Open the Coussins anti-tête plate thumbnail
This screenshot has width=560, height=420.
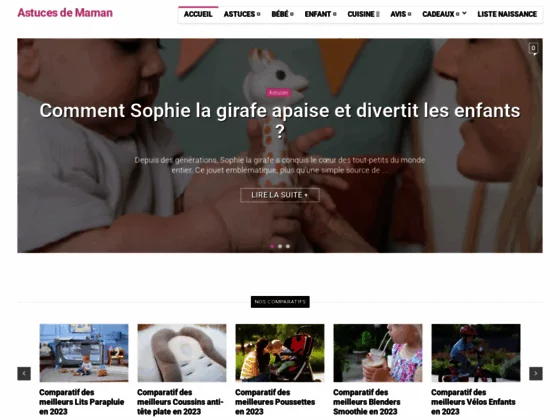(182, 353)
